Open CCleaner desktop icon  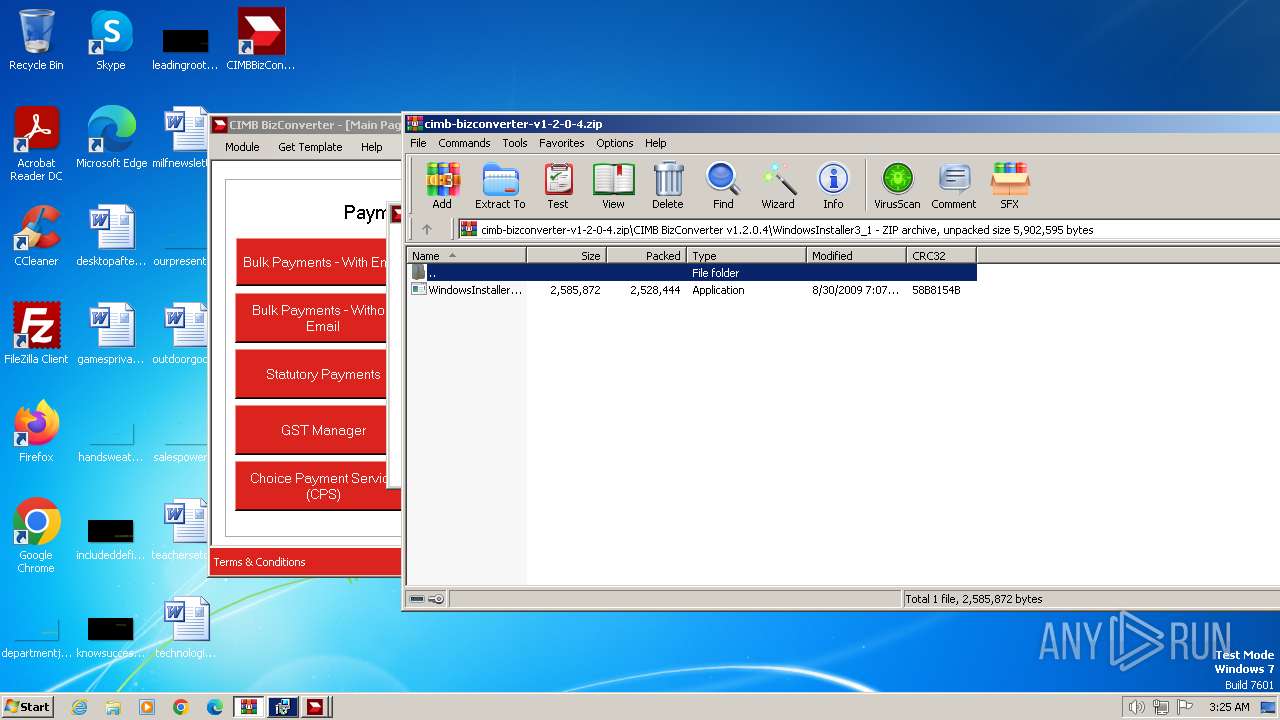(36, 236)
